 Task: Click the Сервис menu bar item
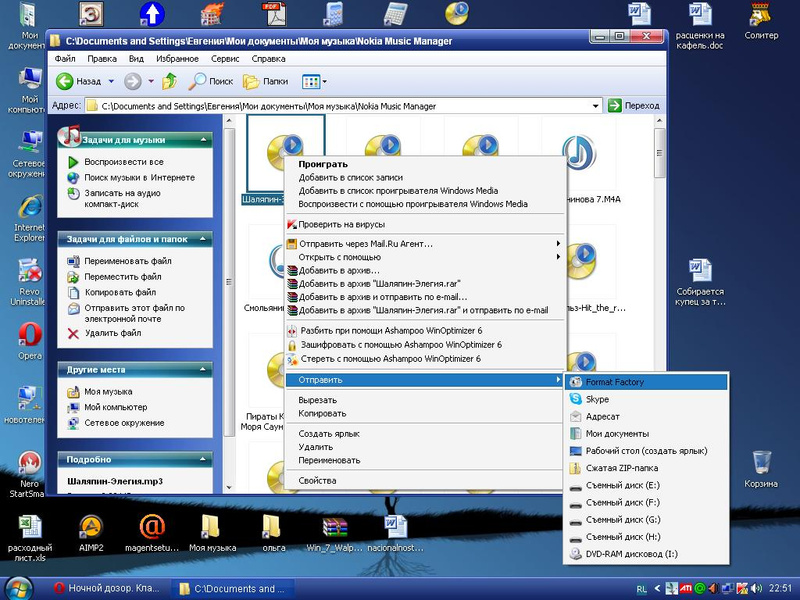(224, 59)
